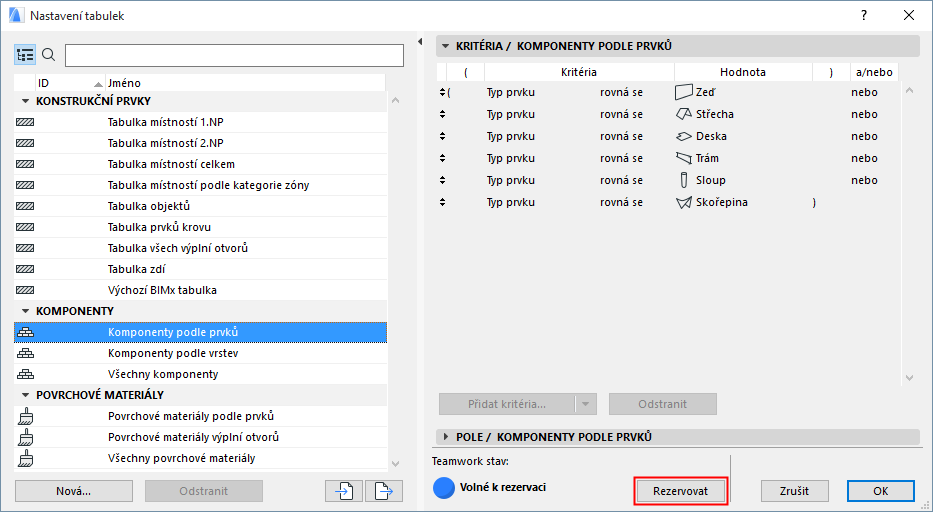
Task: Select Komponenty podle prvků
Action: point(201,332)
